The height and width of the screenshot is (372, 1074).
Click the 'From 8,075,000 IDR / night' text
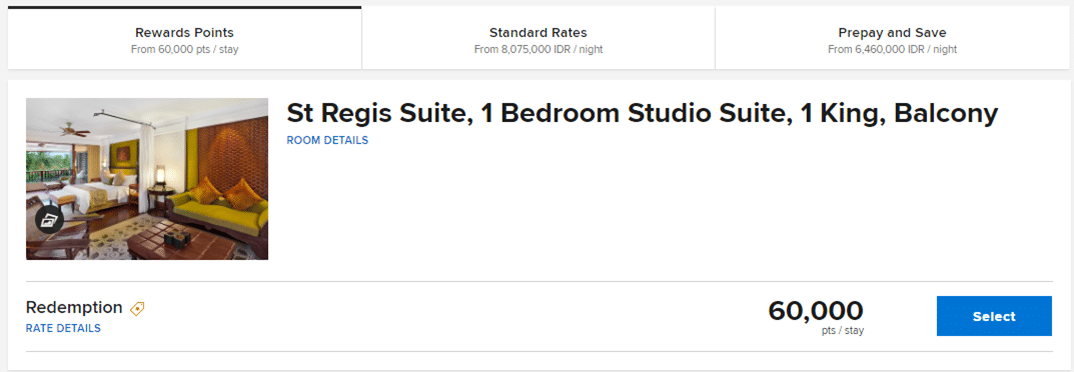[x=538, y=49]
